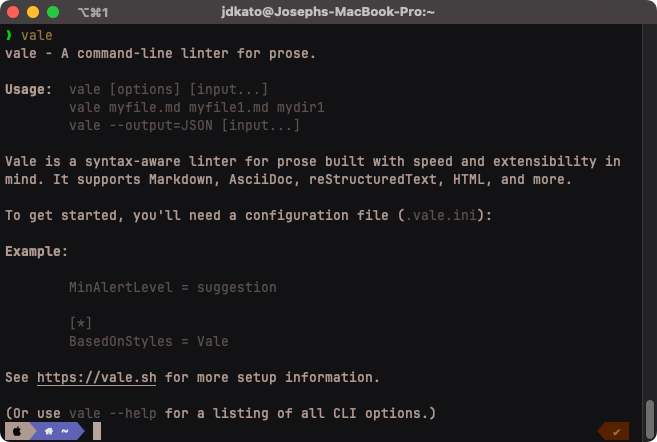Click the Apple logo prompt segment

[17, 431]
